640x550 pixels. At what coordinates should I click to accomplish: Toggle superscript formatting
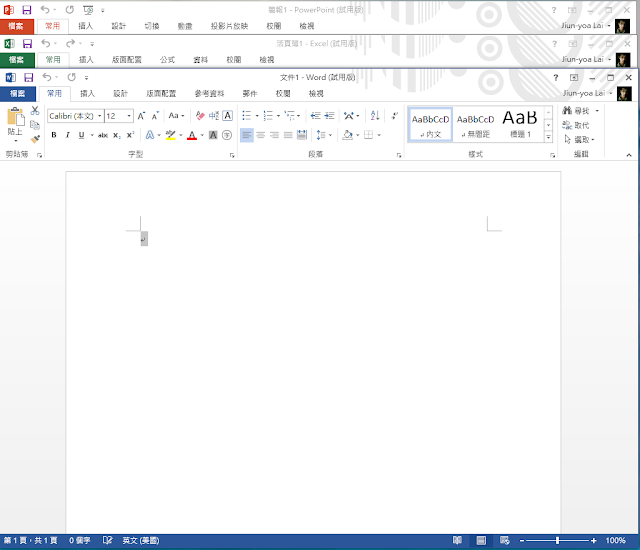(x=130, y=135)
